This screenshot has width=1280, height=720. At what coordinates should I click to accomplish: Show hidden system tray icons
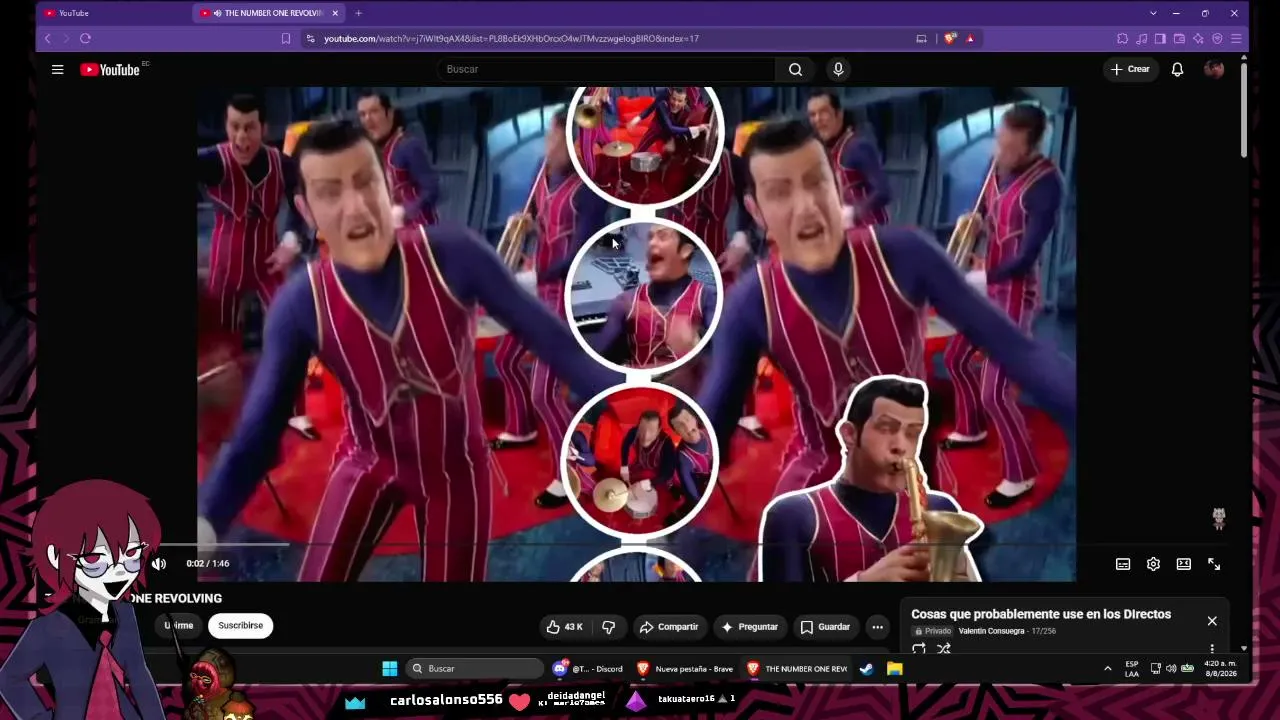pos(1107,668)
